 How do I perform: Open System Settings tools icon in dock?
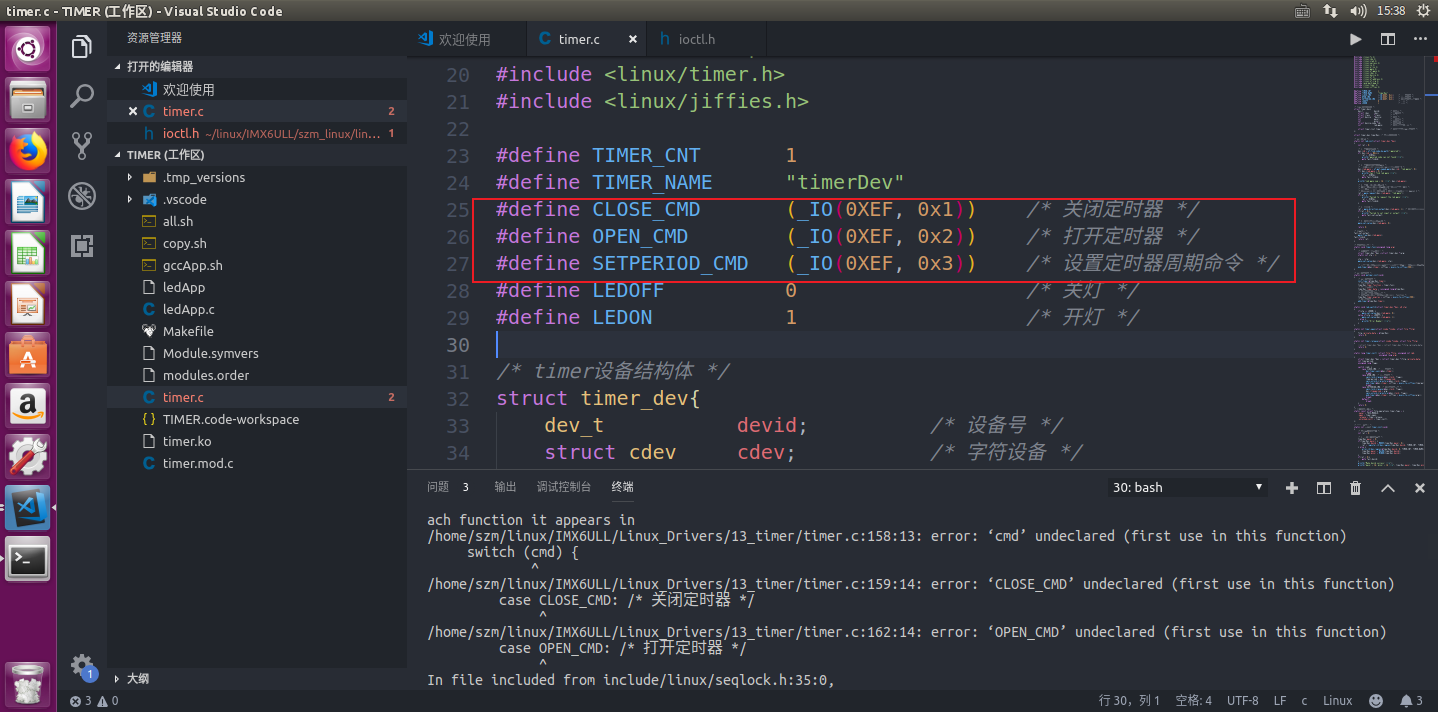pyautogui.click(x=28, y=457)
